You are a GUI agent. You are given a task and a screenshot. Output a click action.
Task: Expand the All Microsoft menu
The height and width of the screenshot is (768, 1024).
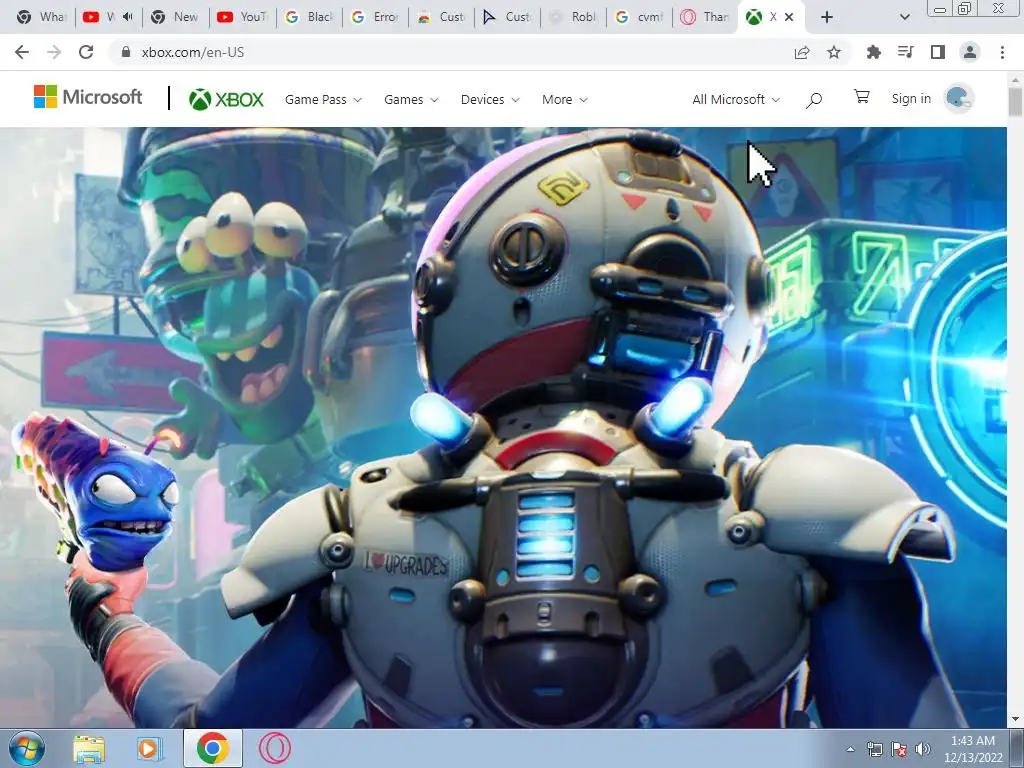735,99
